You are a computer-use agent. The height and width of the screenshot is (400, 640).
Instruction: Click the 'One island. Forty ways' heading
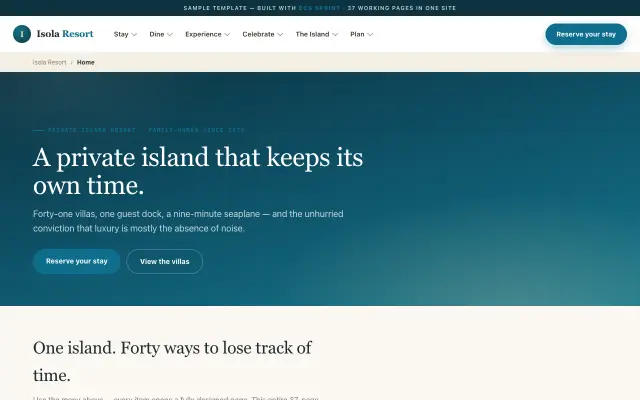(172, 362)
